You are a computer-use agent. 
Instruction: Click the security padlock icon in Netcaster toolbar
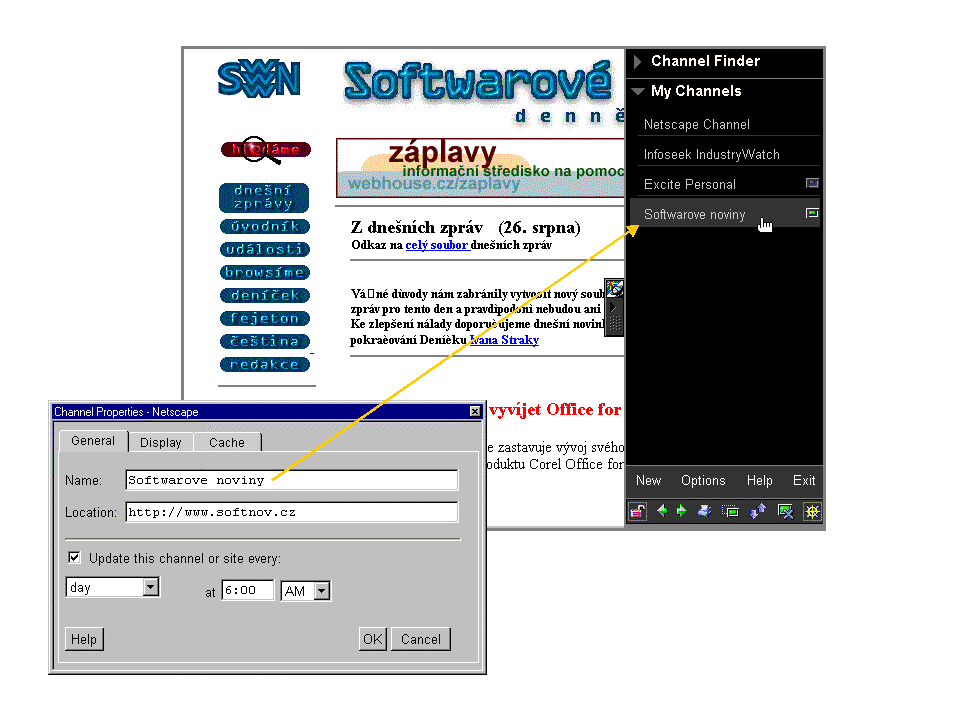pyautogui.click(x=637, y=511)
